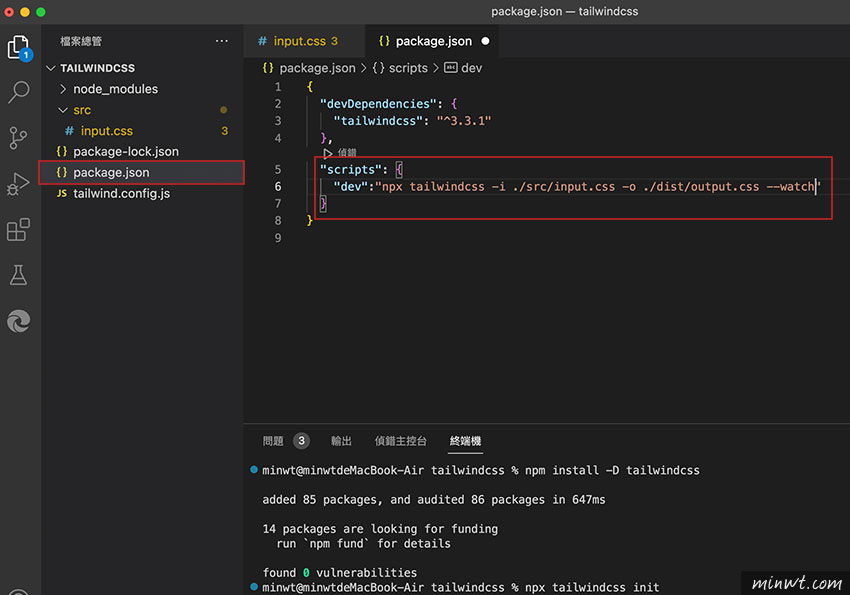Click the modified-count 3 beside input.css in tree
Image resolution: width=850 pixels, height=595 pixels.
coord(224,131)
